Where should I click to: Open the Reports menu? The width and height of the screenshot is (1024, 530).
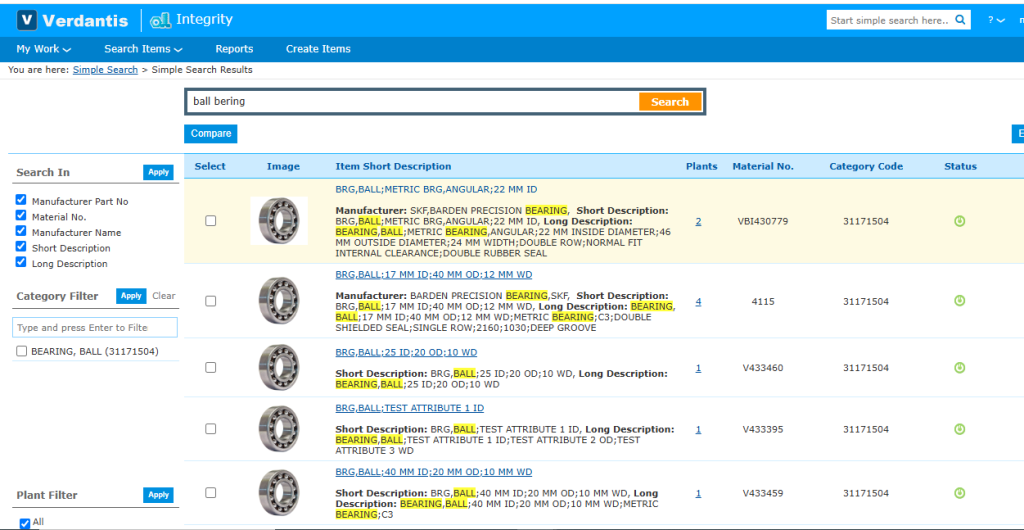tap(234, 49)
